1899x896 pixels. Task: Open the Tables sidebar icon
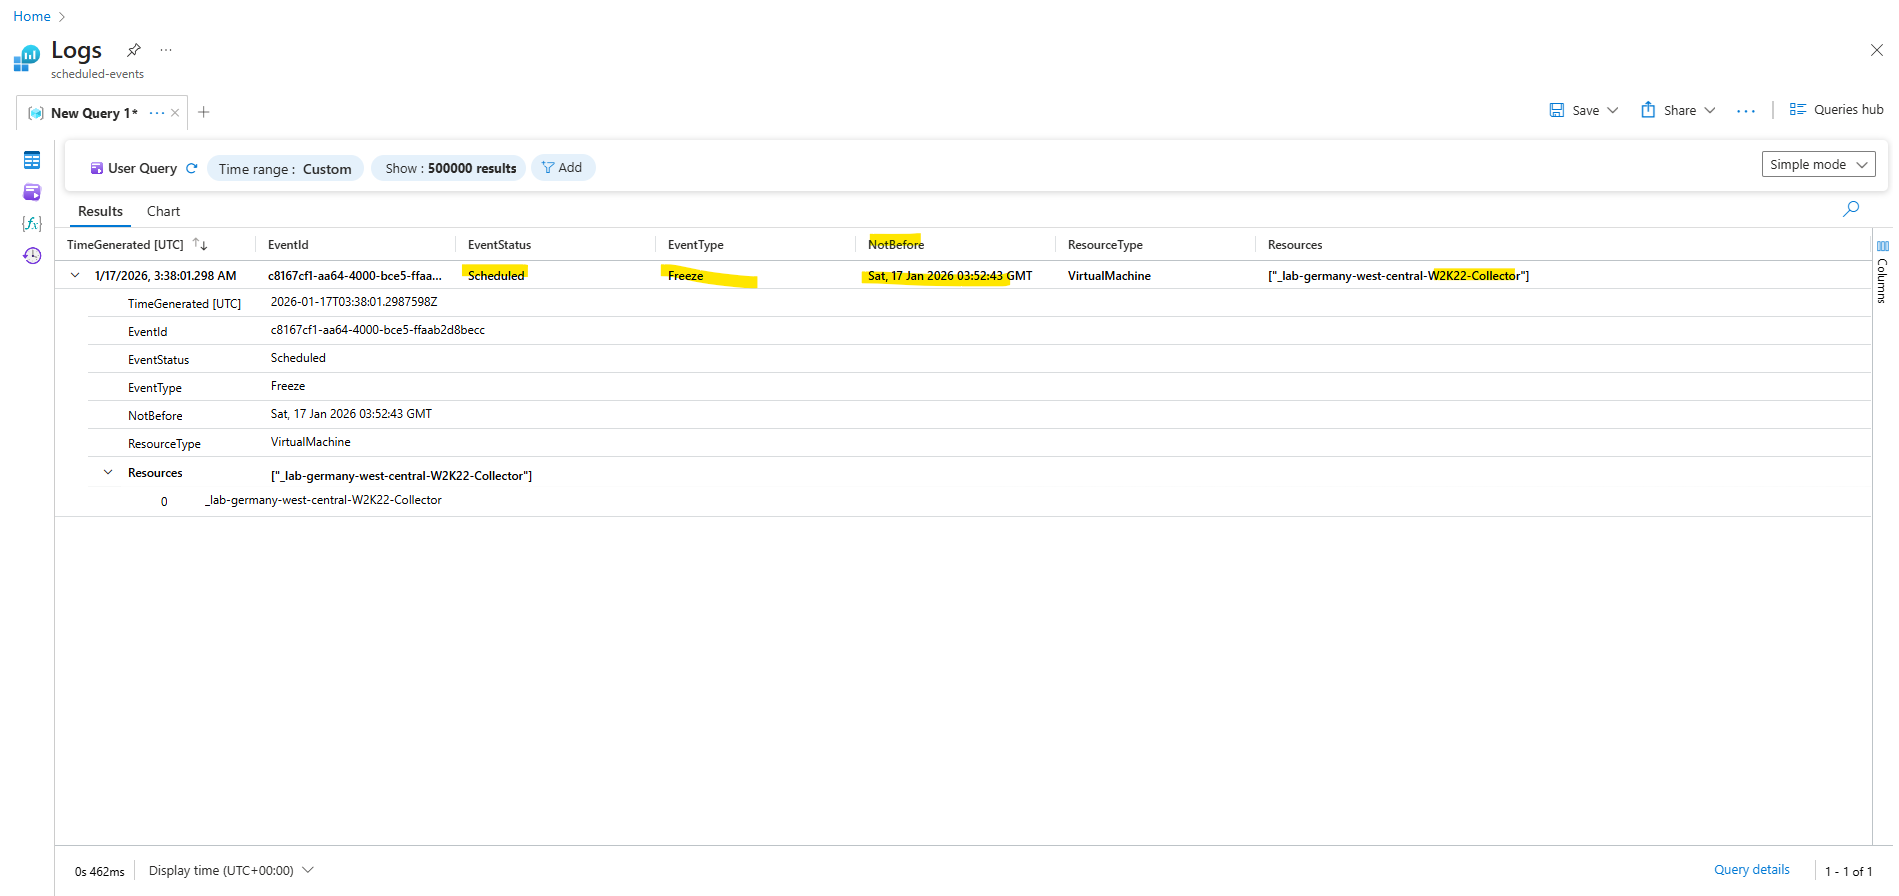(32, 160)
